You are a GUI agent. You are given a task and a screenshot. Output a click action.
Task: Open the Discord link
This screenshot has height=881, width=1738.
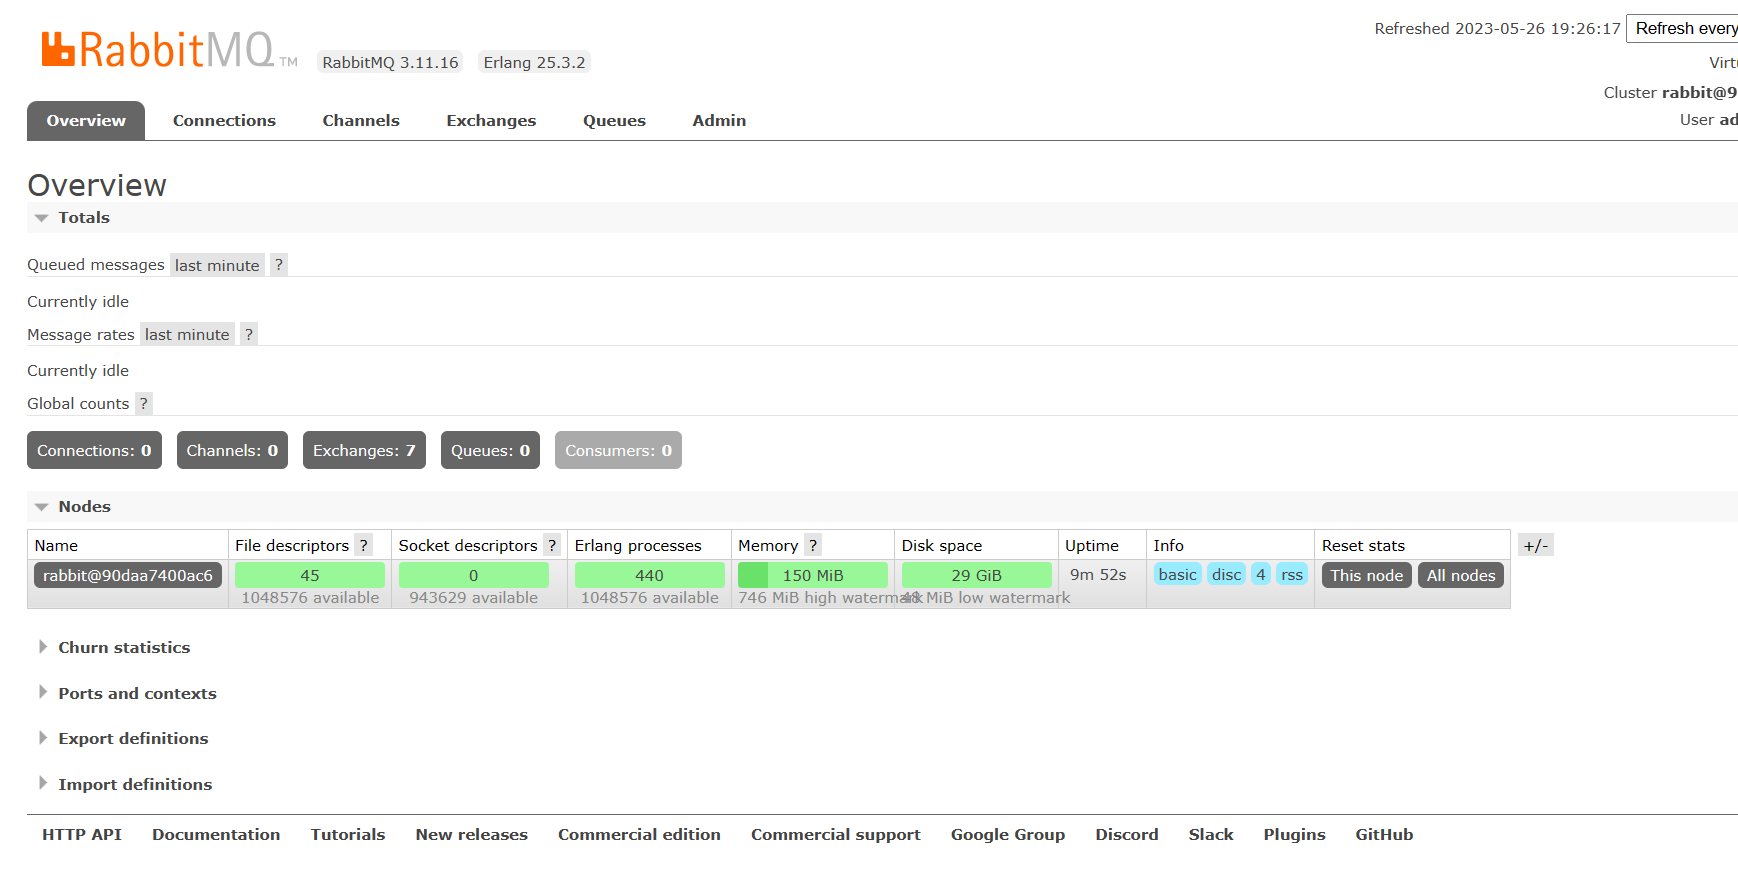[x=1127, y=834]
